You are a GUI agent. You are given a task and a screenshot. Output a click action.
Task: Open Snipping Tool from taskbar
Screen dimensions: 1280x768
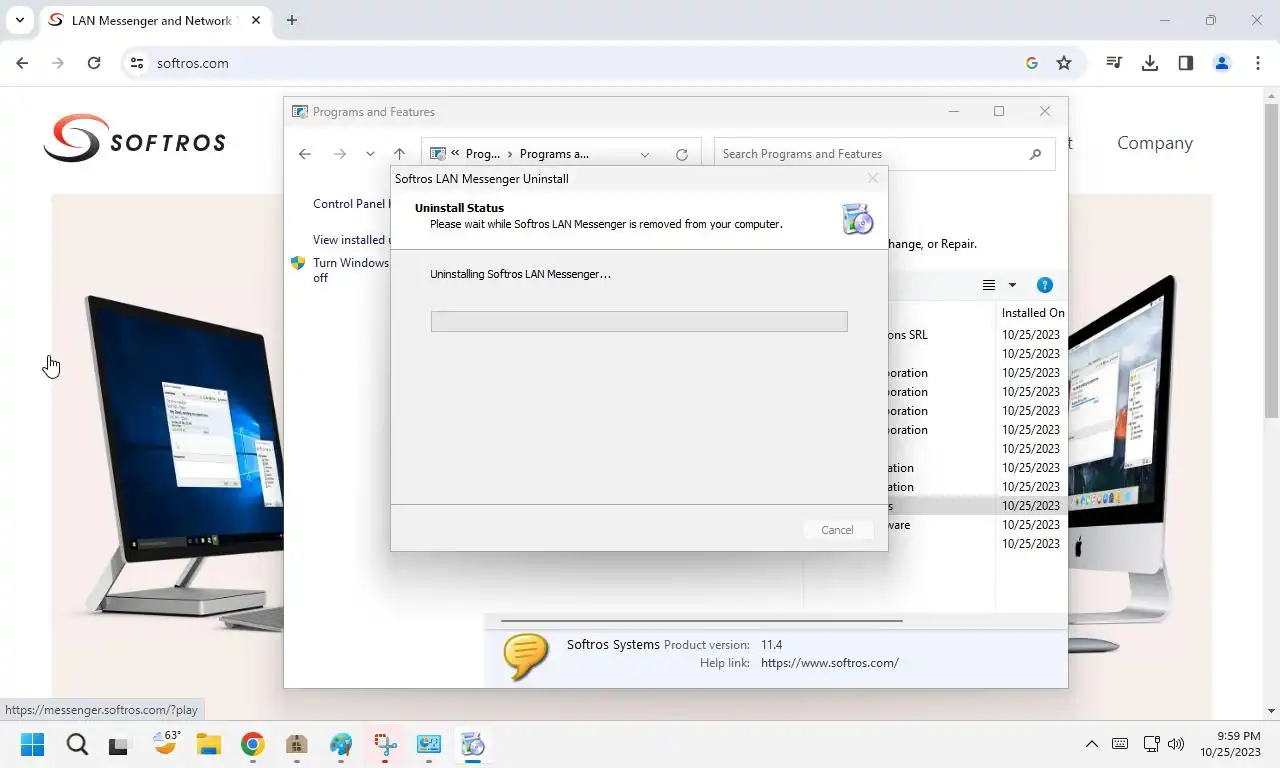coord(385,745)
